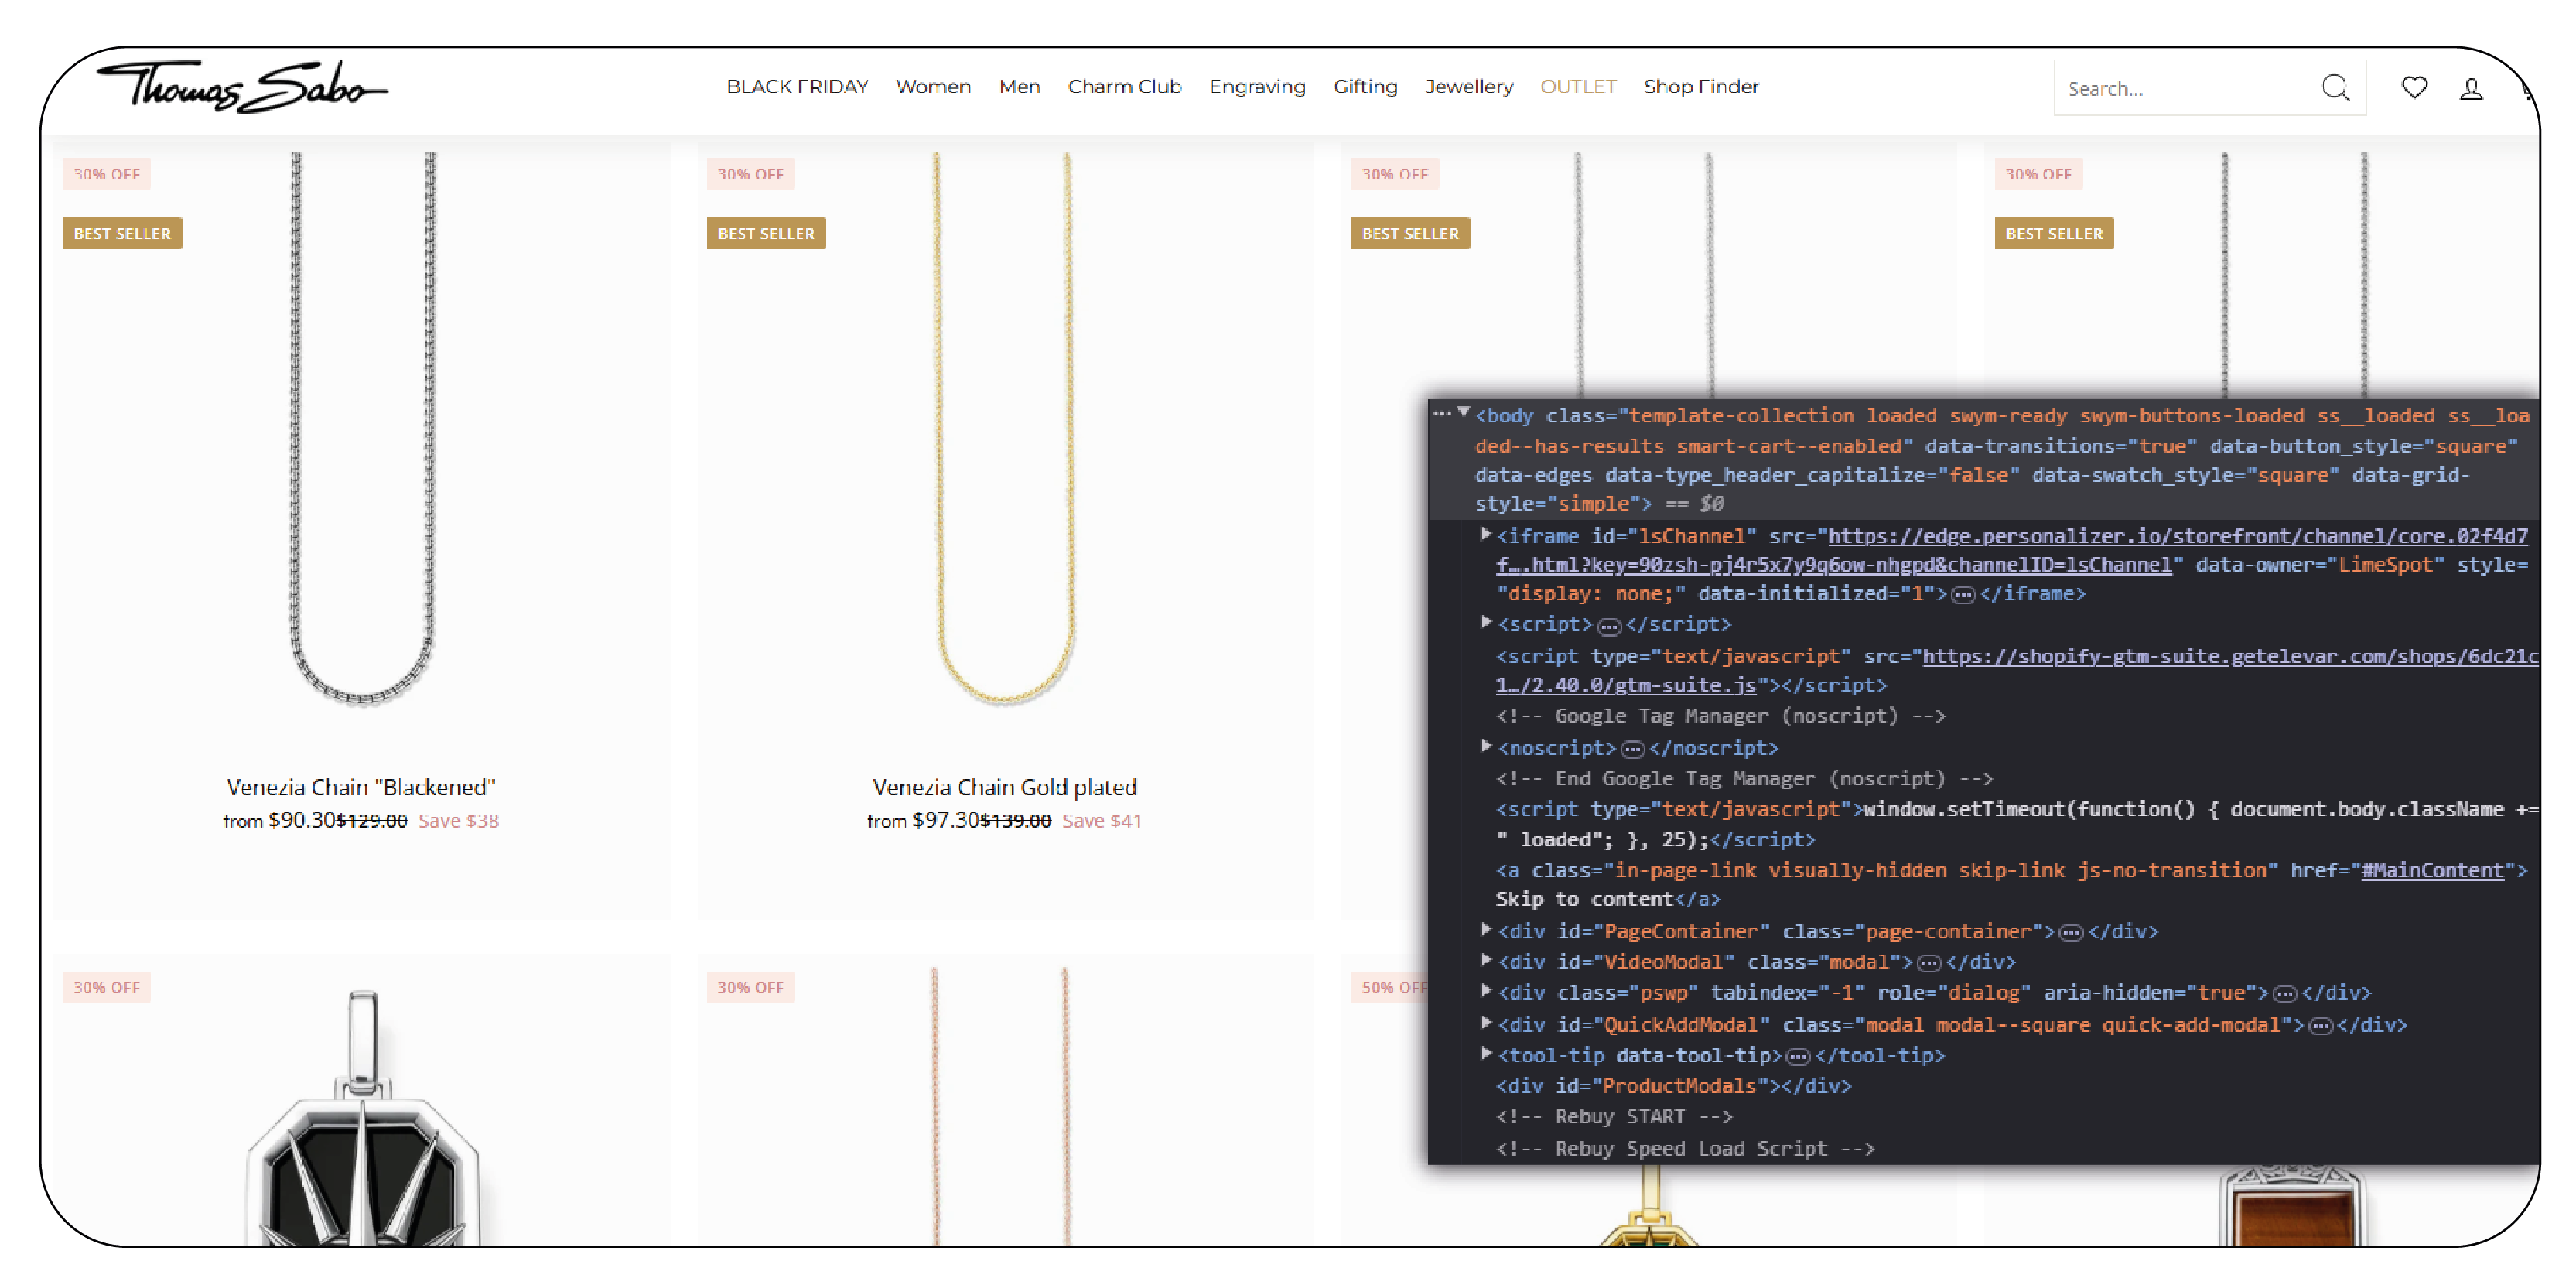View the blackened Venezia chain image
The width and height of the screenshot is (2576, 1278).
click(x=362, y=430)
